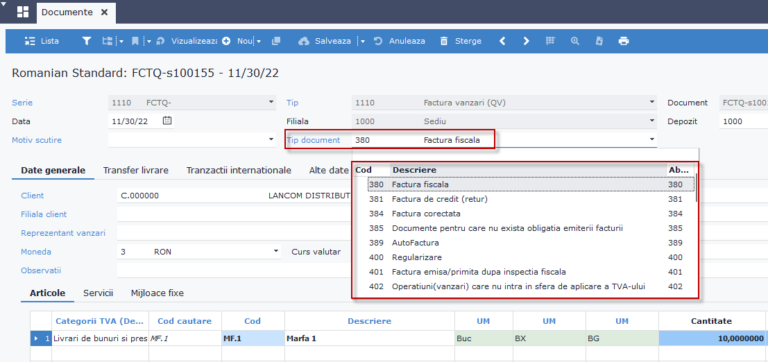Select row 1 using the row indicator
This screenshot has width=768, height=362.
pos(41,338)
